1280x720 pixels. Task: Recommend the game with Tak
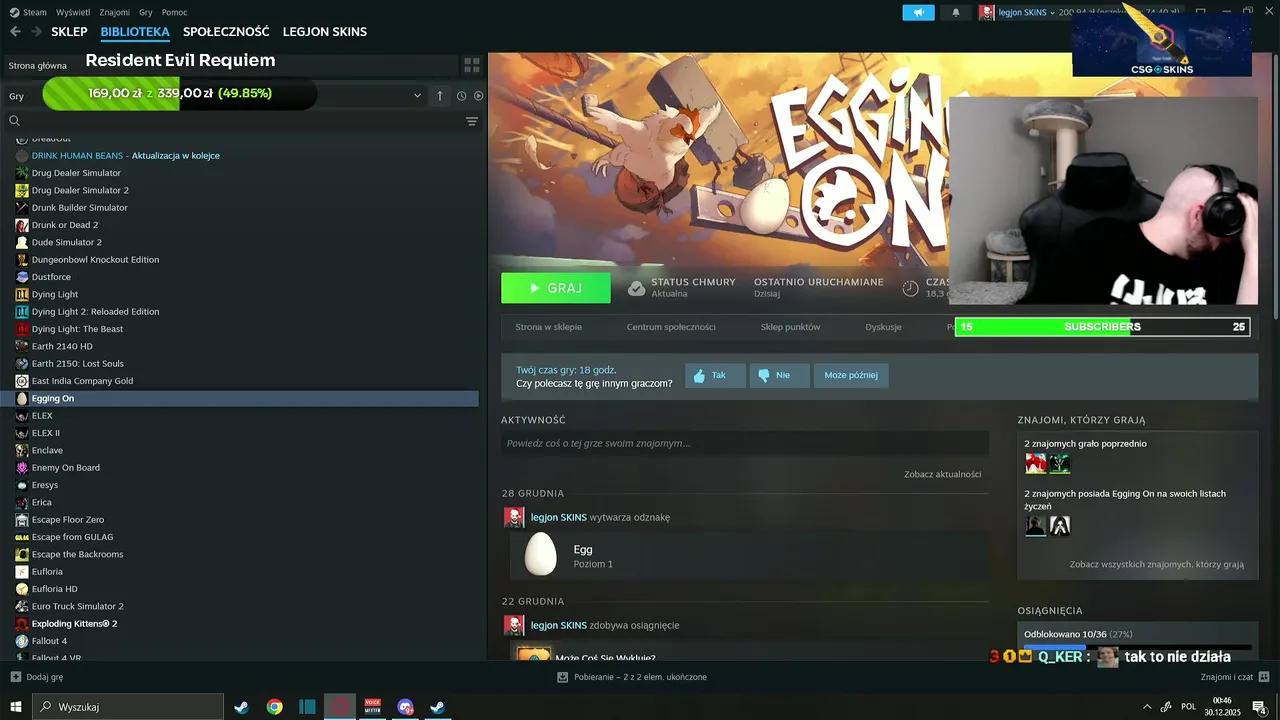(716, 376)
